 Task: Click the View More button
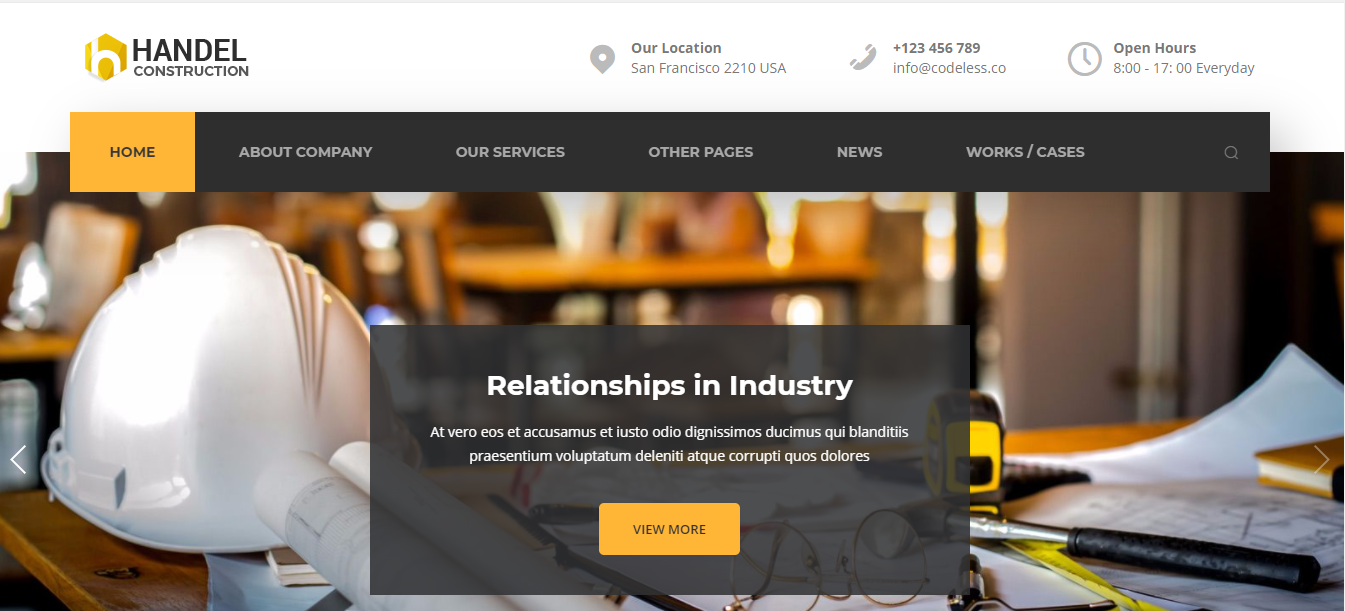tap(669, 529)
